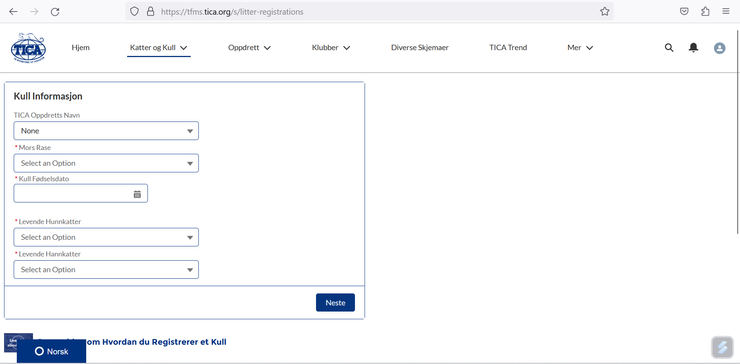Open the Oppdrett navigation menu

(x=249, y=48)
